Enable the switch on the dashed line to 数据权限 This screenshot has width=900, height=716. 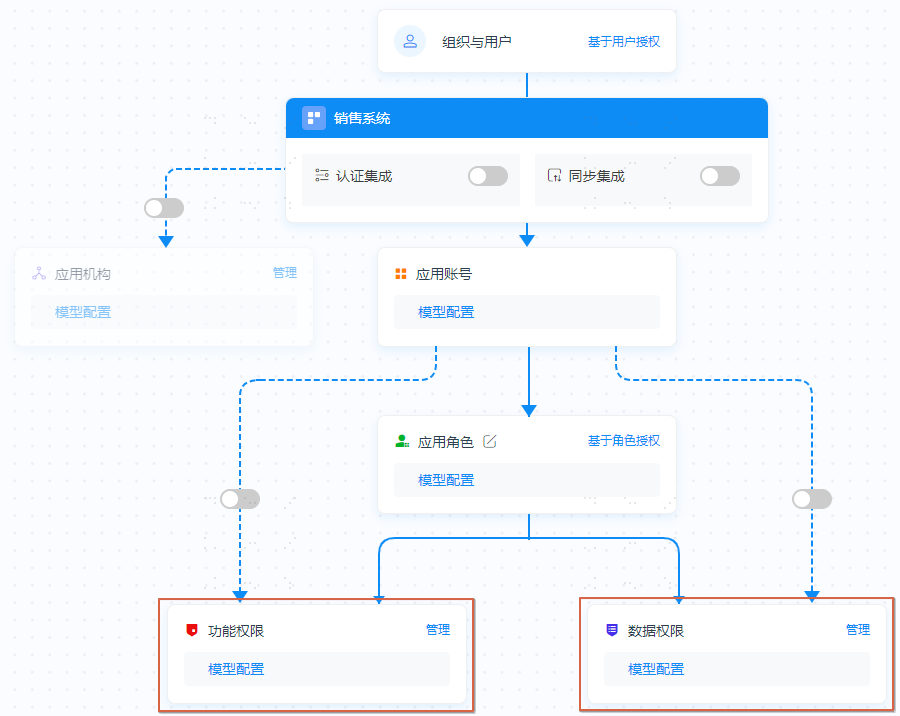812,499
